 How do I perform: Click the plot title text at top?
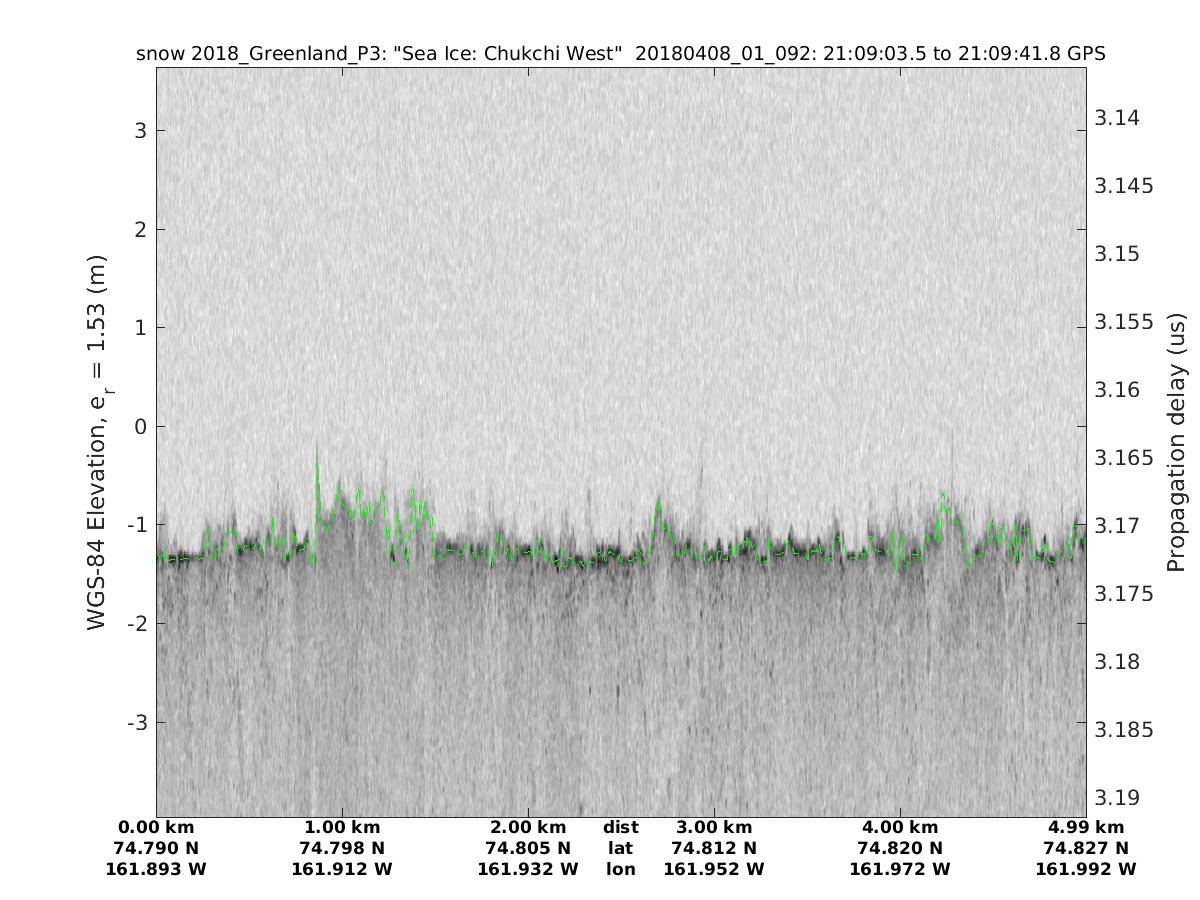pyautogui.click(x=620, y=54)
